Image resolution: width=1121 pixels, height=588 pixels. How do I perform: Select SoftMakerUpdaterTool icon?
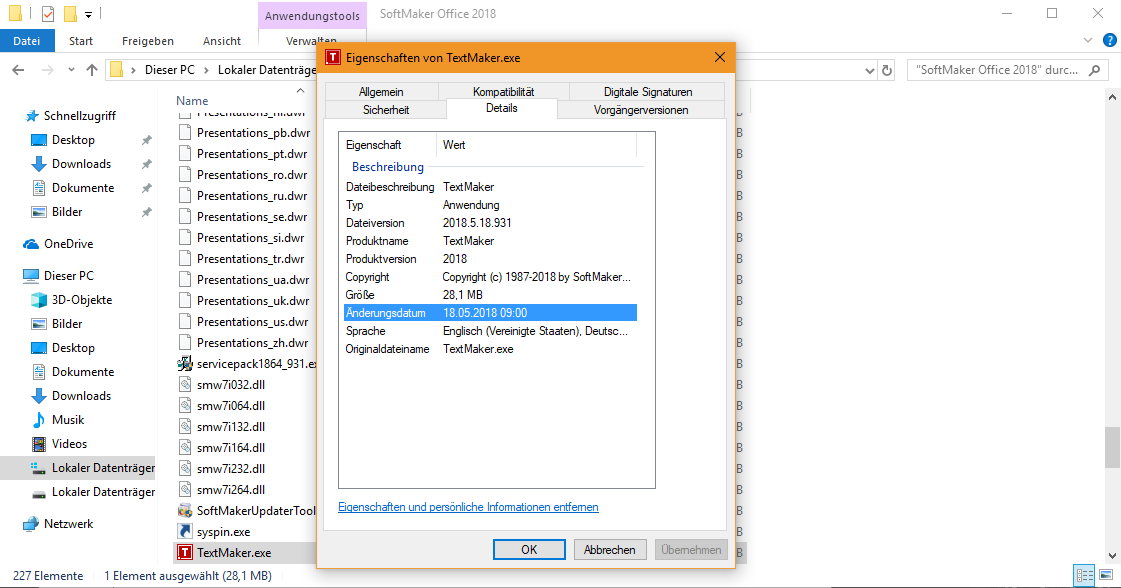click(185, 511)
